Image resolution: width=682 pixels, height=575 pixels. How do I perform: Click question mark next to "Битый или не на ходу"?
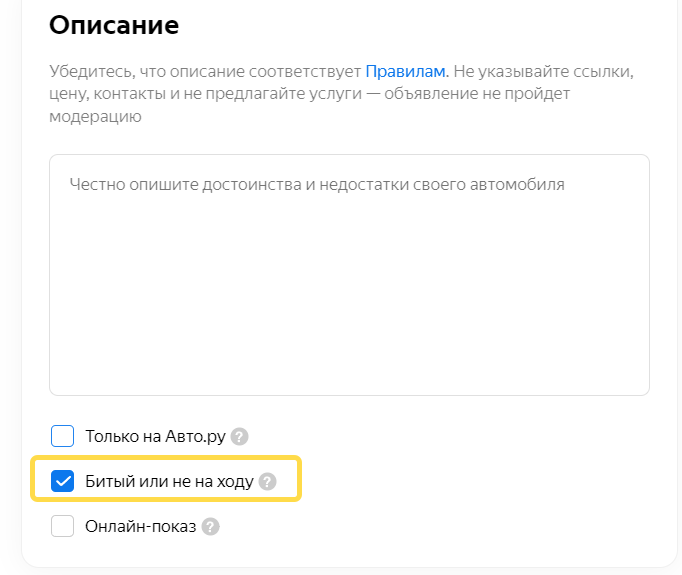267,482
